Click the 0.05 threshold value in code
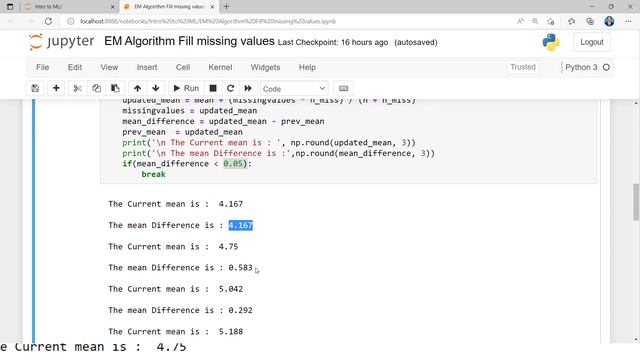Image resolution: width=640 pixels, height=360 pixels. [x=233, y=164]
